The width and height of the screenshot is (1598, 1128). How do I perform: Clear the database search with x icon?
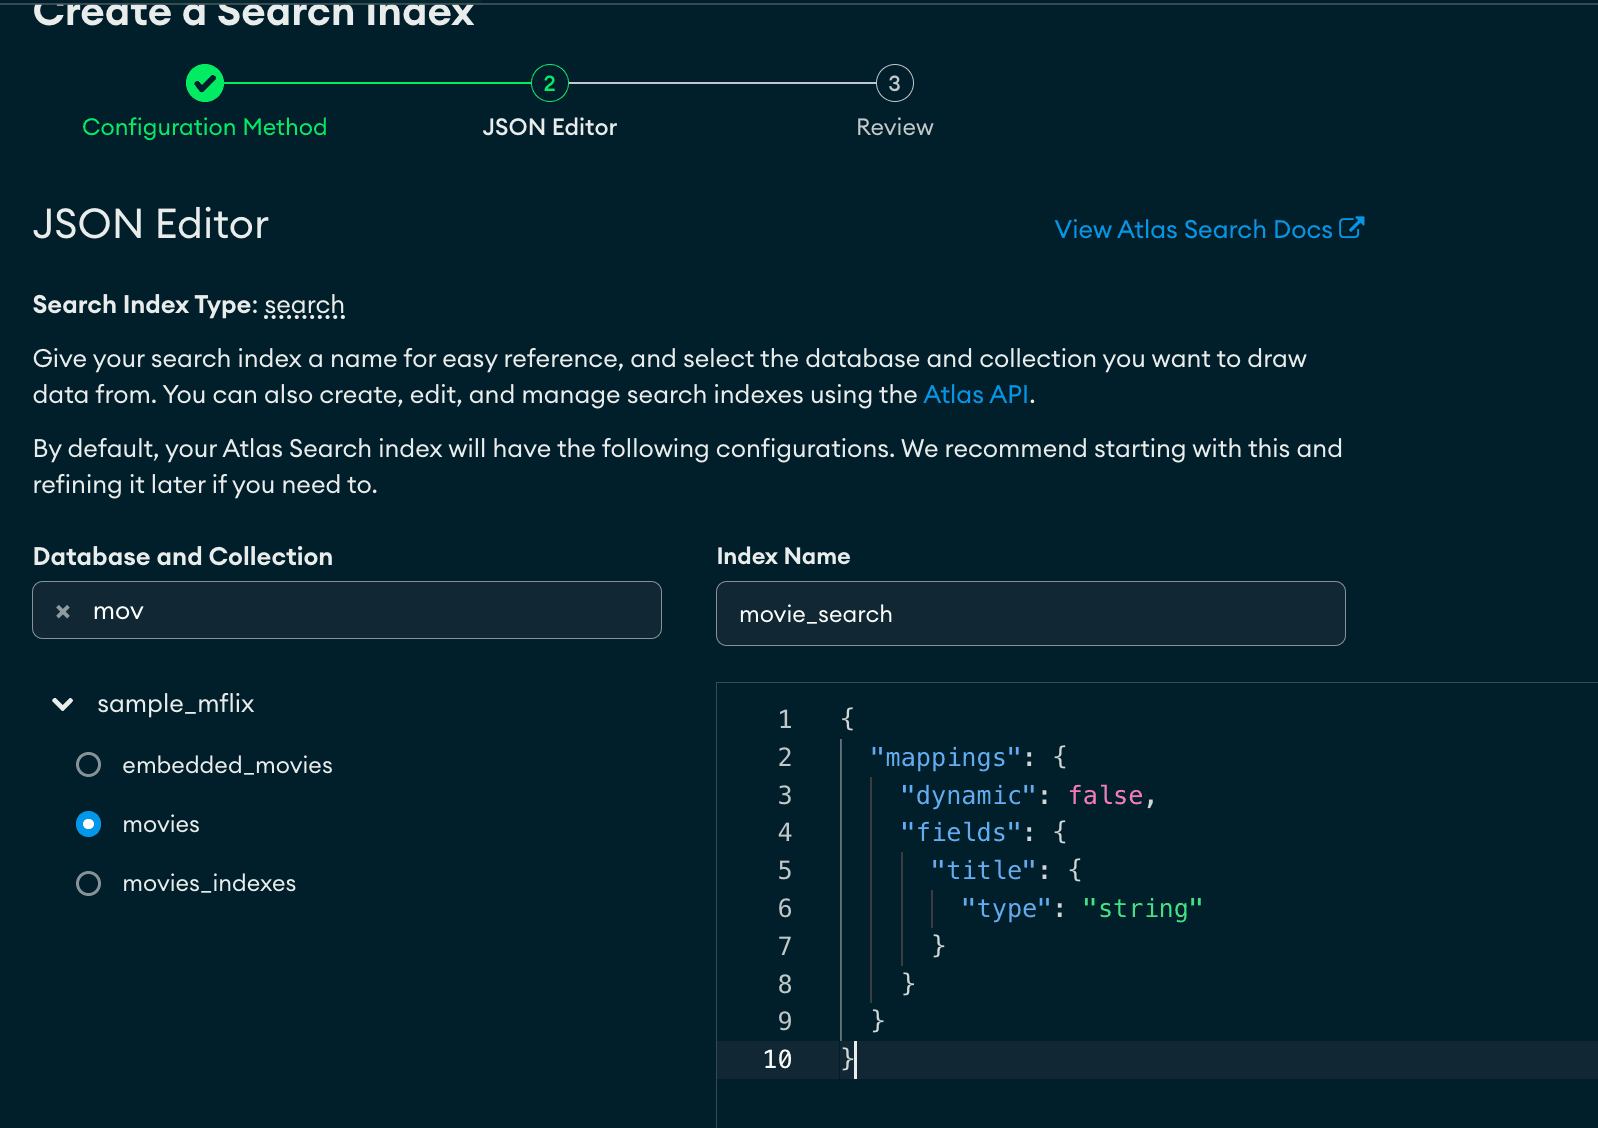pyautogui.click(x=63, y=611)
